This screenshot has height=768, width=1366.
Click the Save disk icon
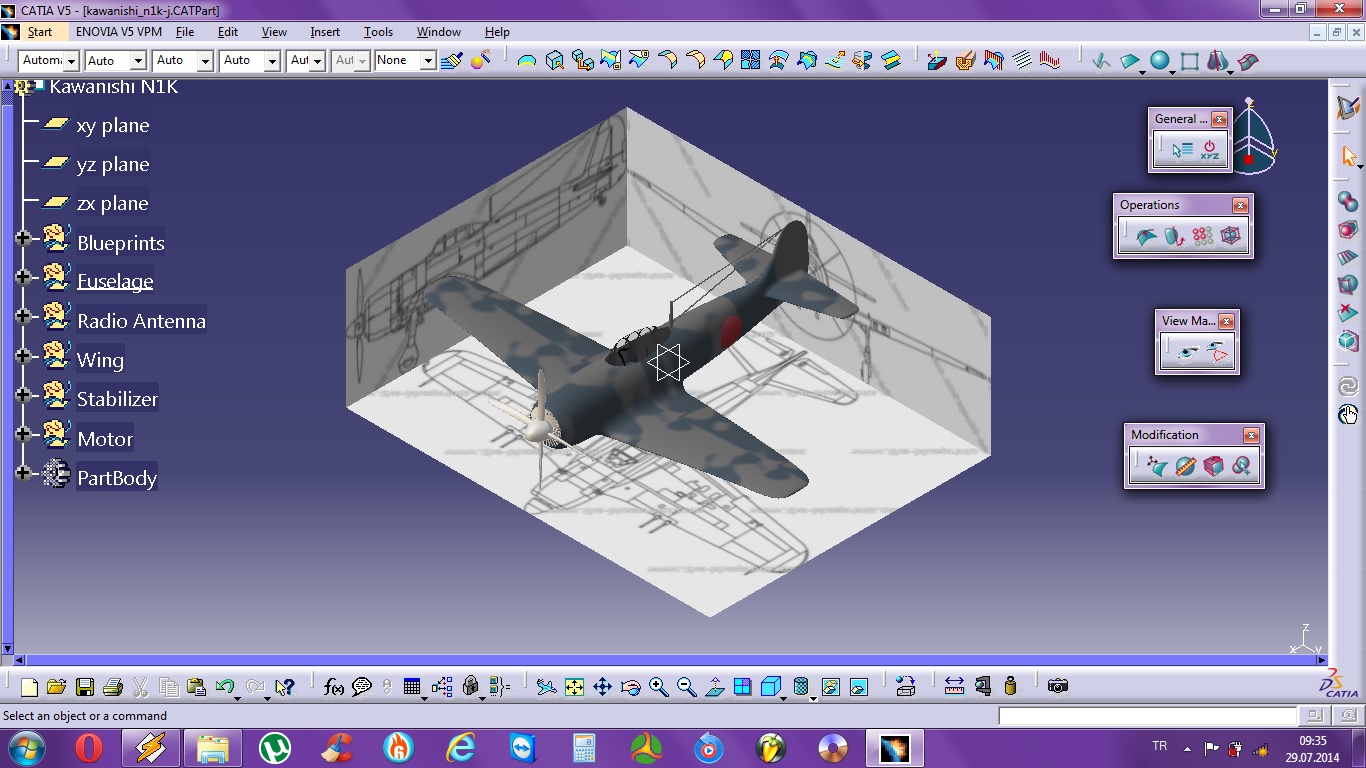84,687
